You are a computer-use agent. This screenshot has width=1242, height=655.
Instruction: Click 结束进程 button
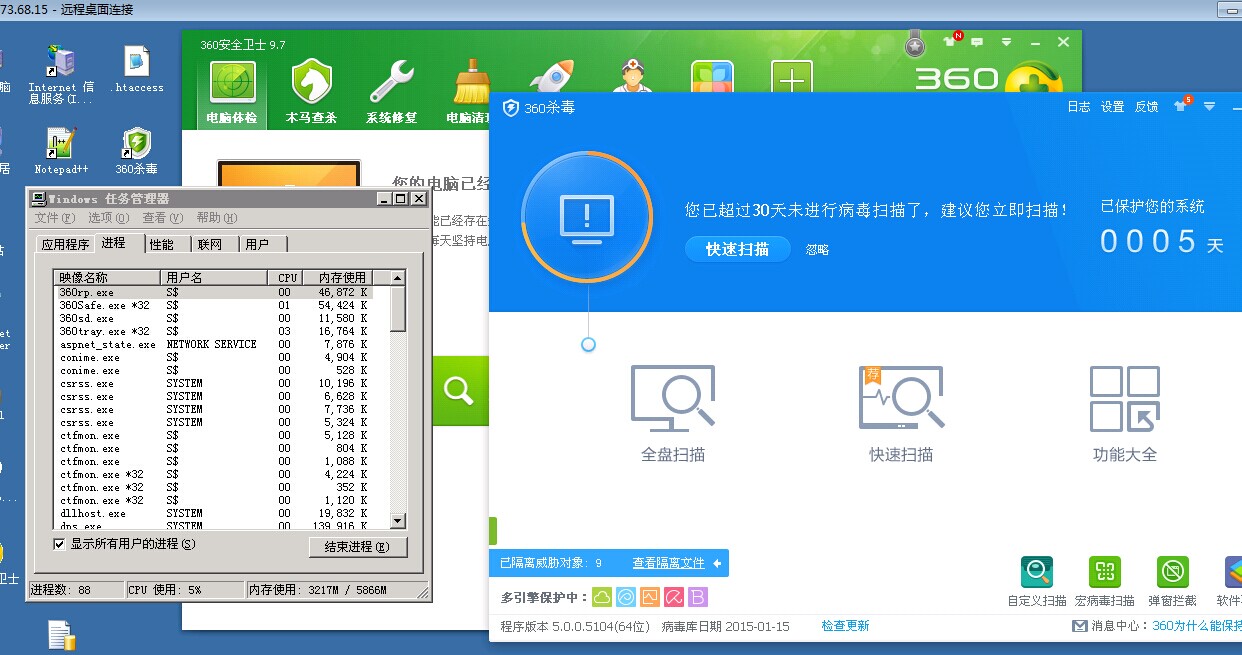tap(358, 547)
